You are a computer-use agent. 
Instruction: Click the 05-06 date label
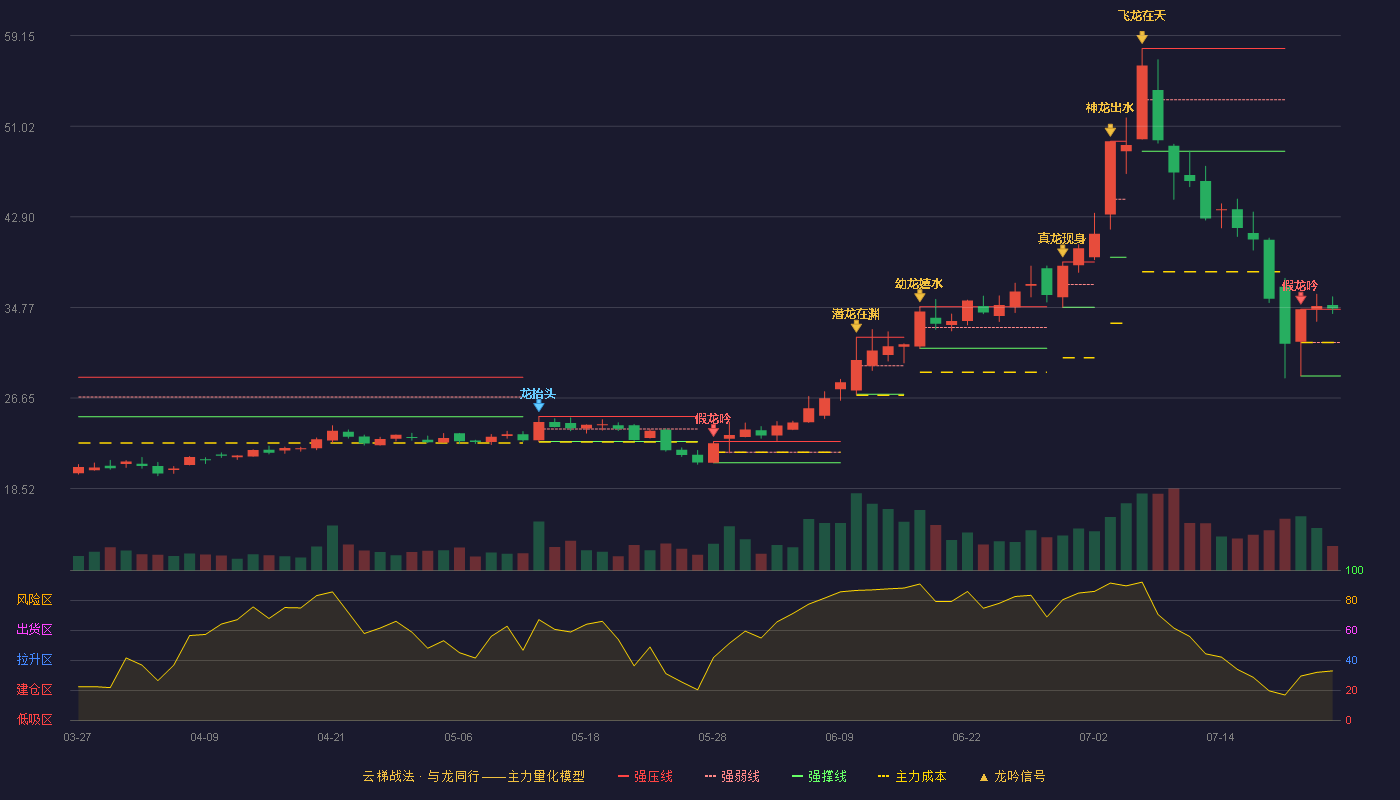click(458, 737)
